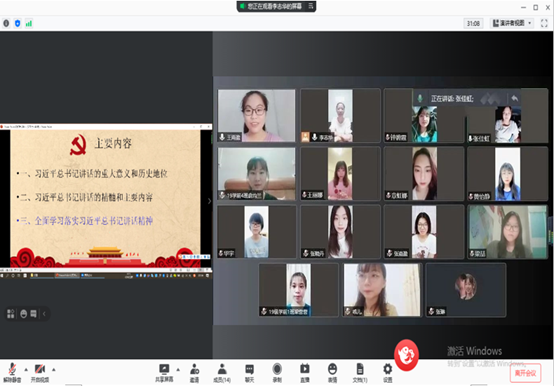This screenshot has width=554, height=386.
Task: Select 李志华 video tile
Action: coord(340,115)
